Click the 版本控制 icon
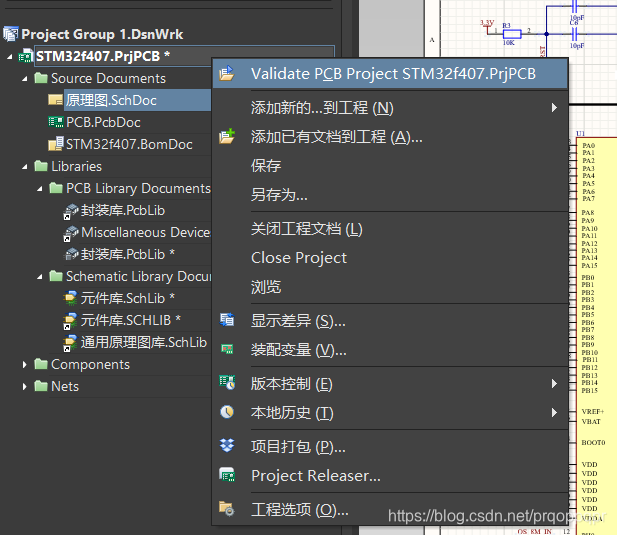 click(x=227, y=384)
